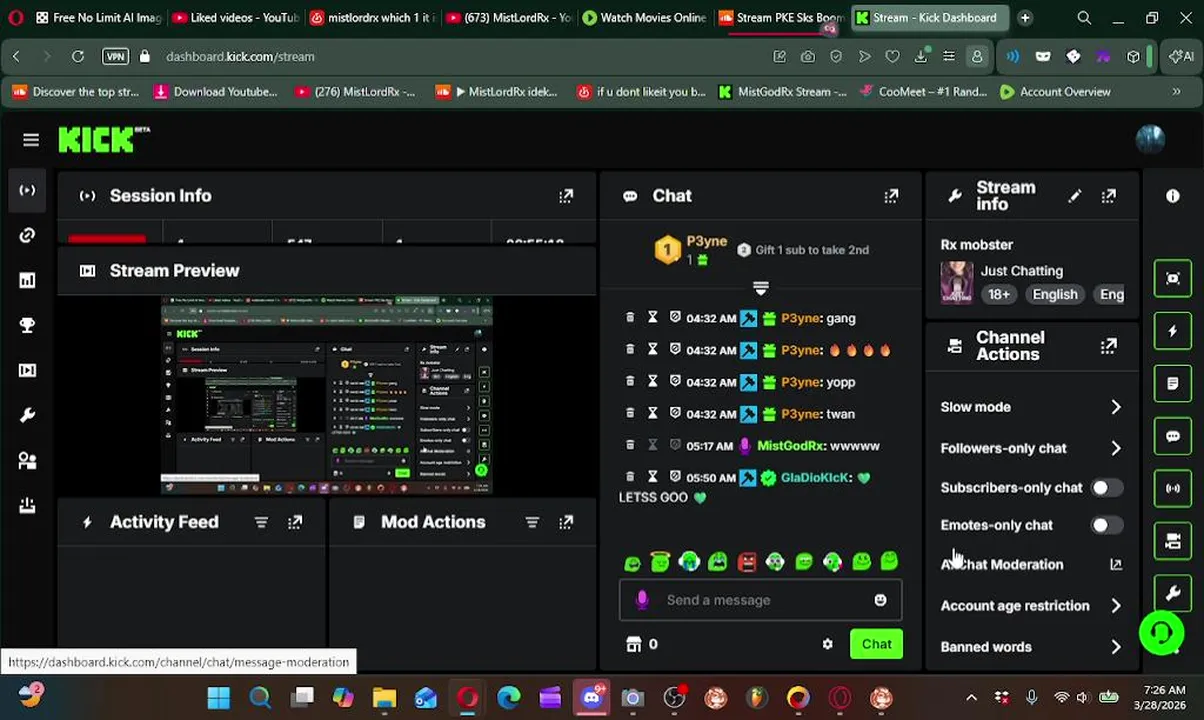Open Activity Feed filter menu
1204x720 pixels.
click(x=261, y=522)
